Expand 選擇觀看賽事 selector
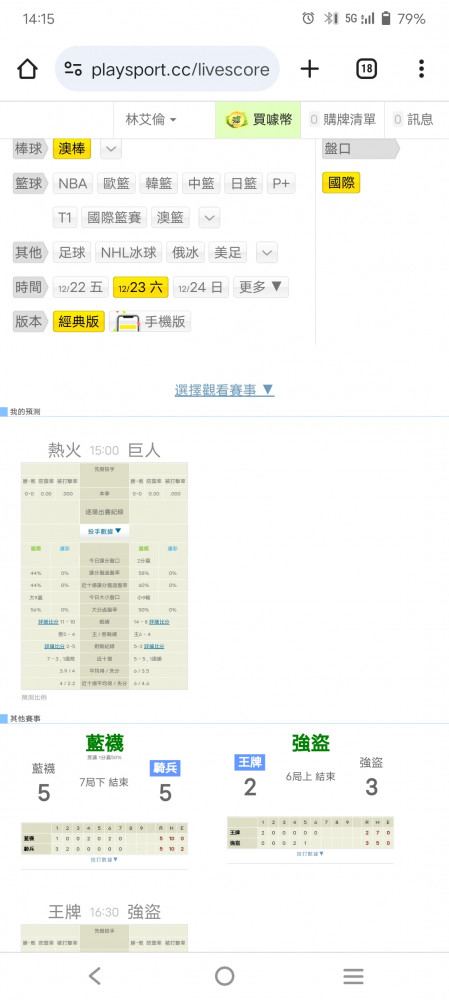Viewport: 449px width, 1000px height. [224, 390]
